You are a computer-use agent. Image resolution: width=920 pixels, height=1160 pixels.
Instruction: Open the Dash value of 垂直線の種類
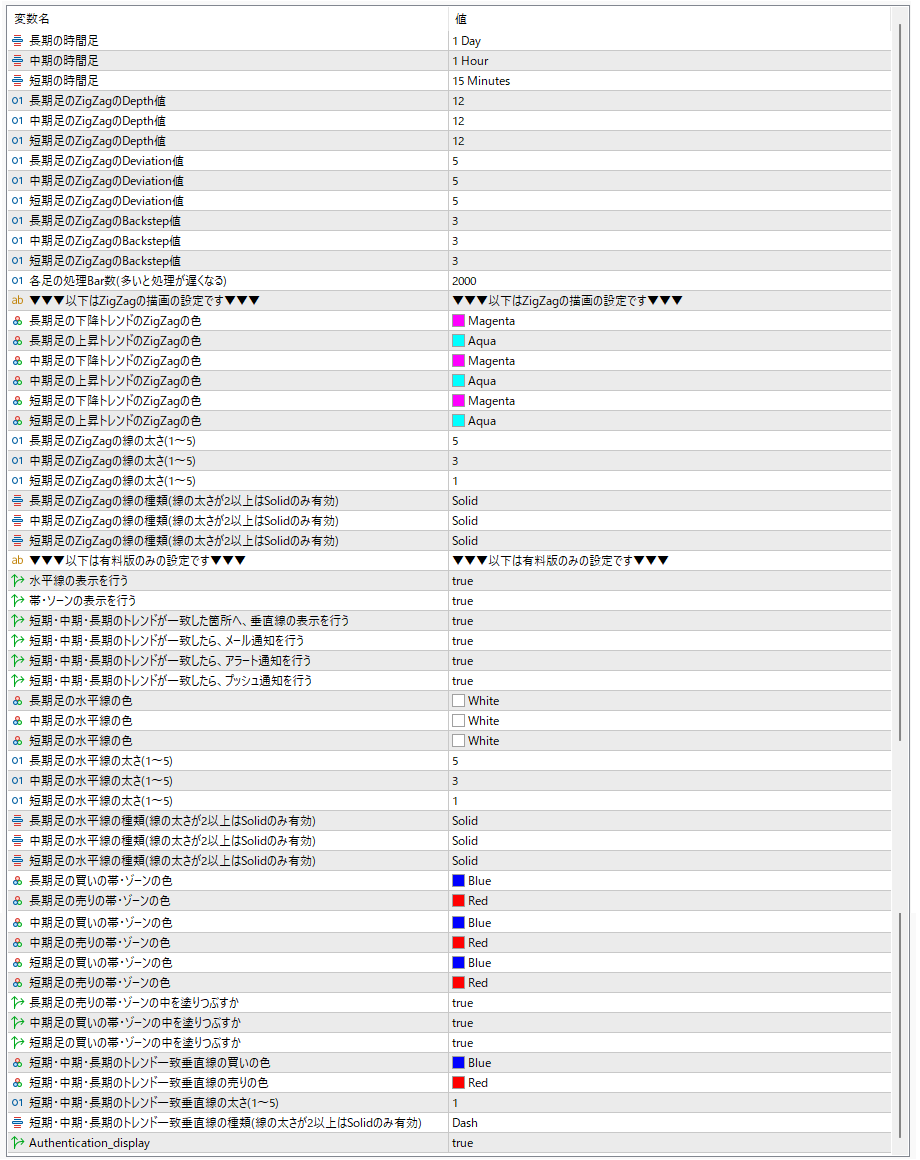pyautogui.click(x=464, y=1122)
